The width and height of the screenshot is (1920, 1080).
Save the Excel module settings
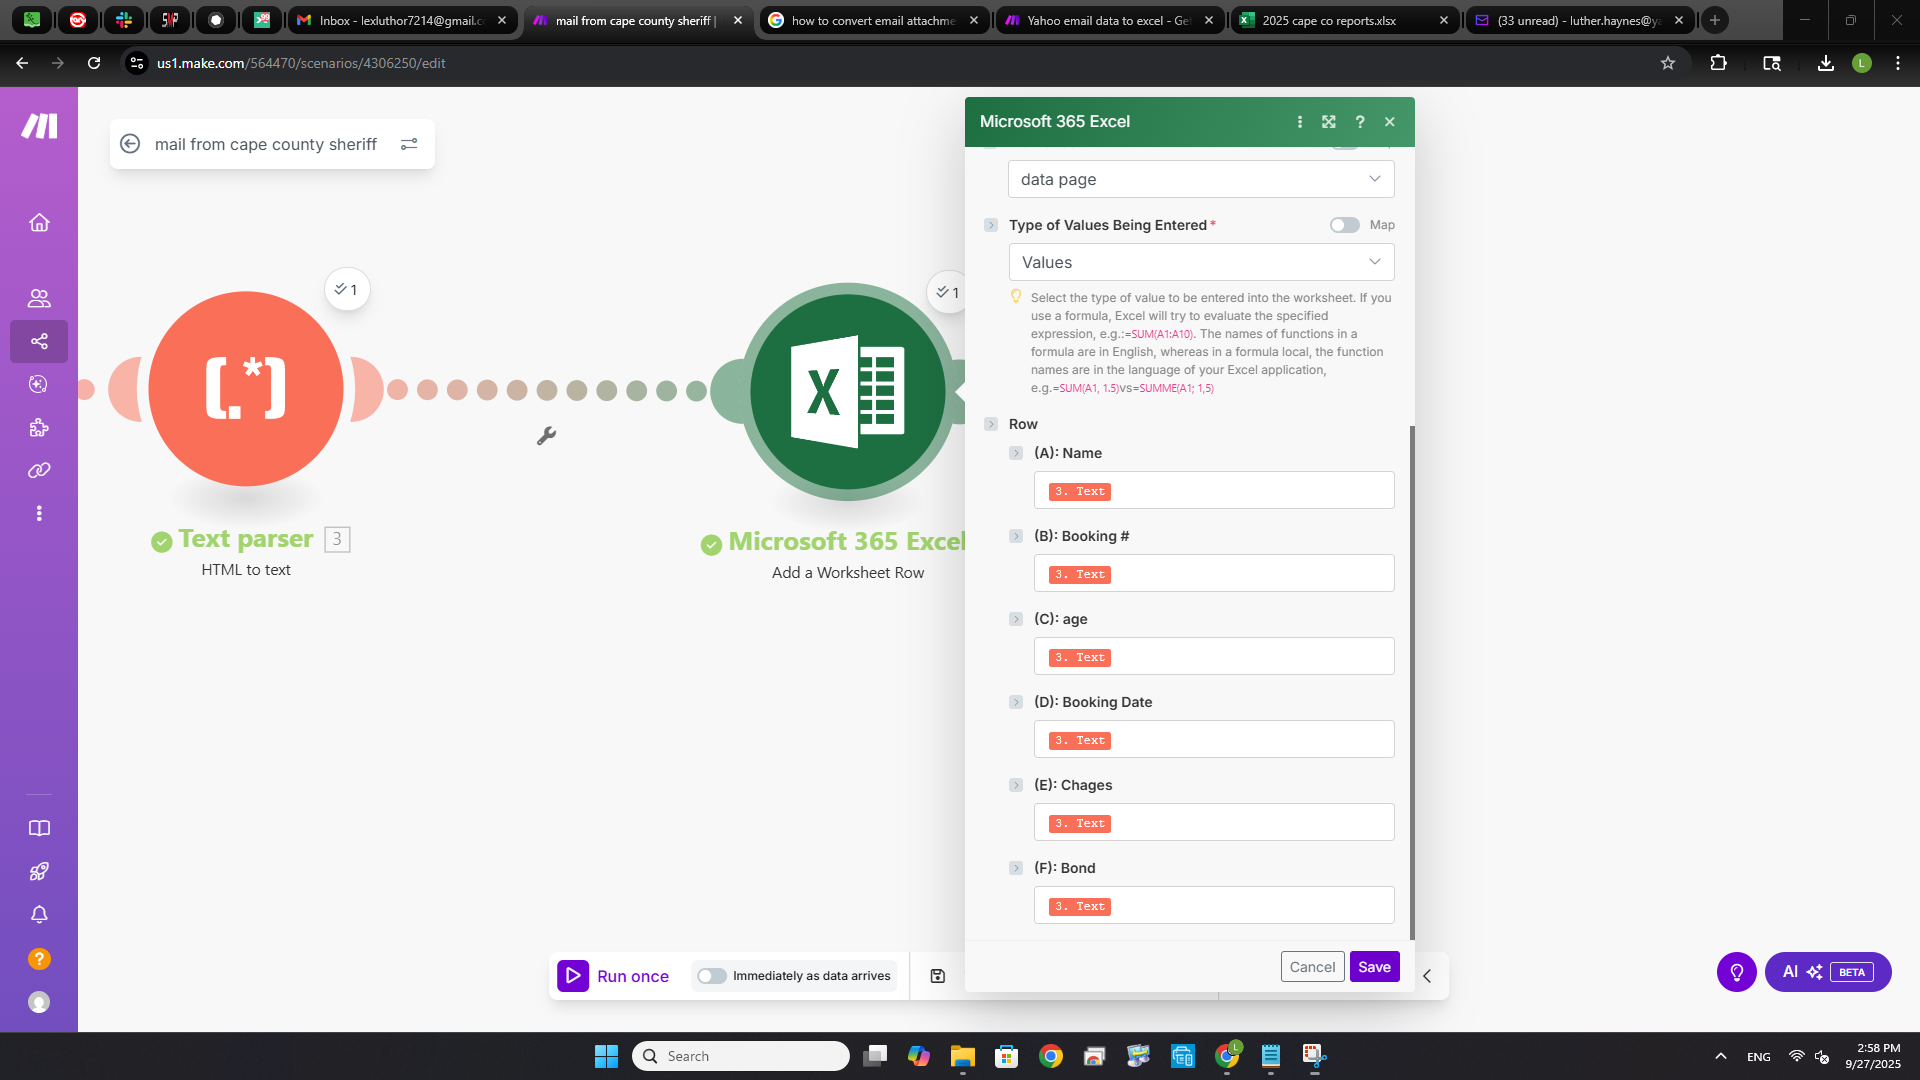(x=1374, y=967)
